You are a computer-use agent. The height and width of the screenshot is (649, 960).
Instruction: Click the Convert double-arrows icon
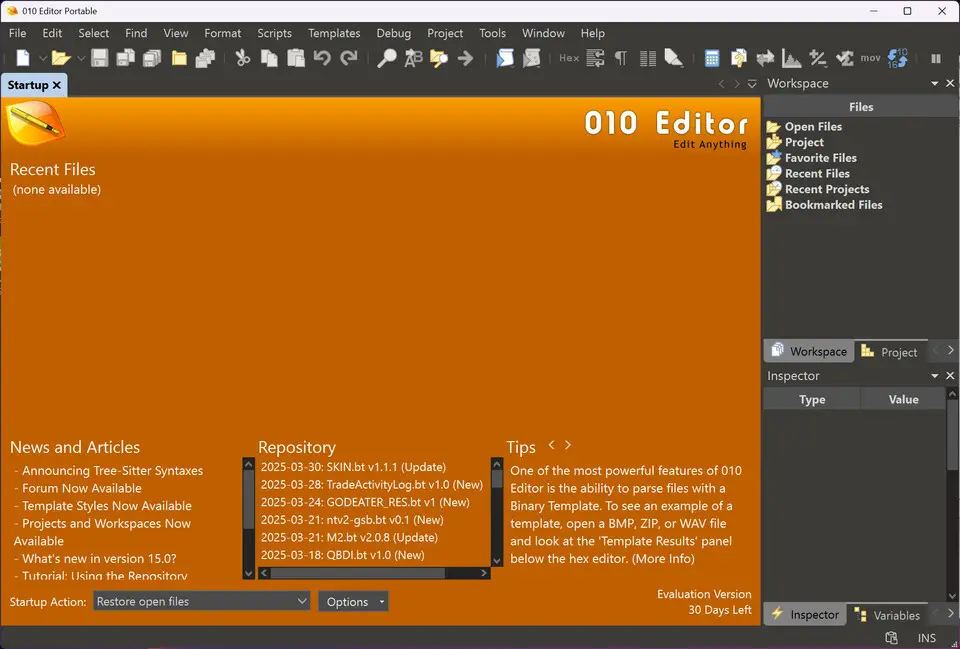click(x=765, y=58)
